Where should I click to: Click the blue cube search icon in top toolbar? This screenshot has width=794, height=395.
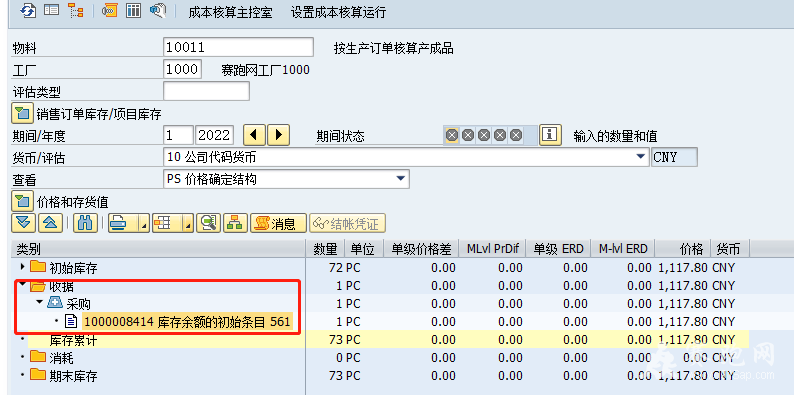158,11
